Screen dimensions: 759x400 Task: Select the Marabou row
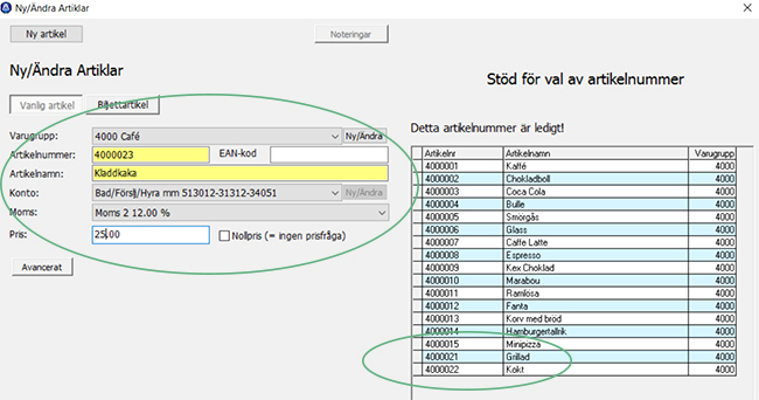[x=574, y=280]
